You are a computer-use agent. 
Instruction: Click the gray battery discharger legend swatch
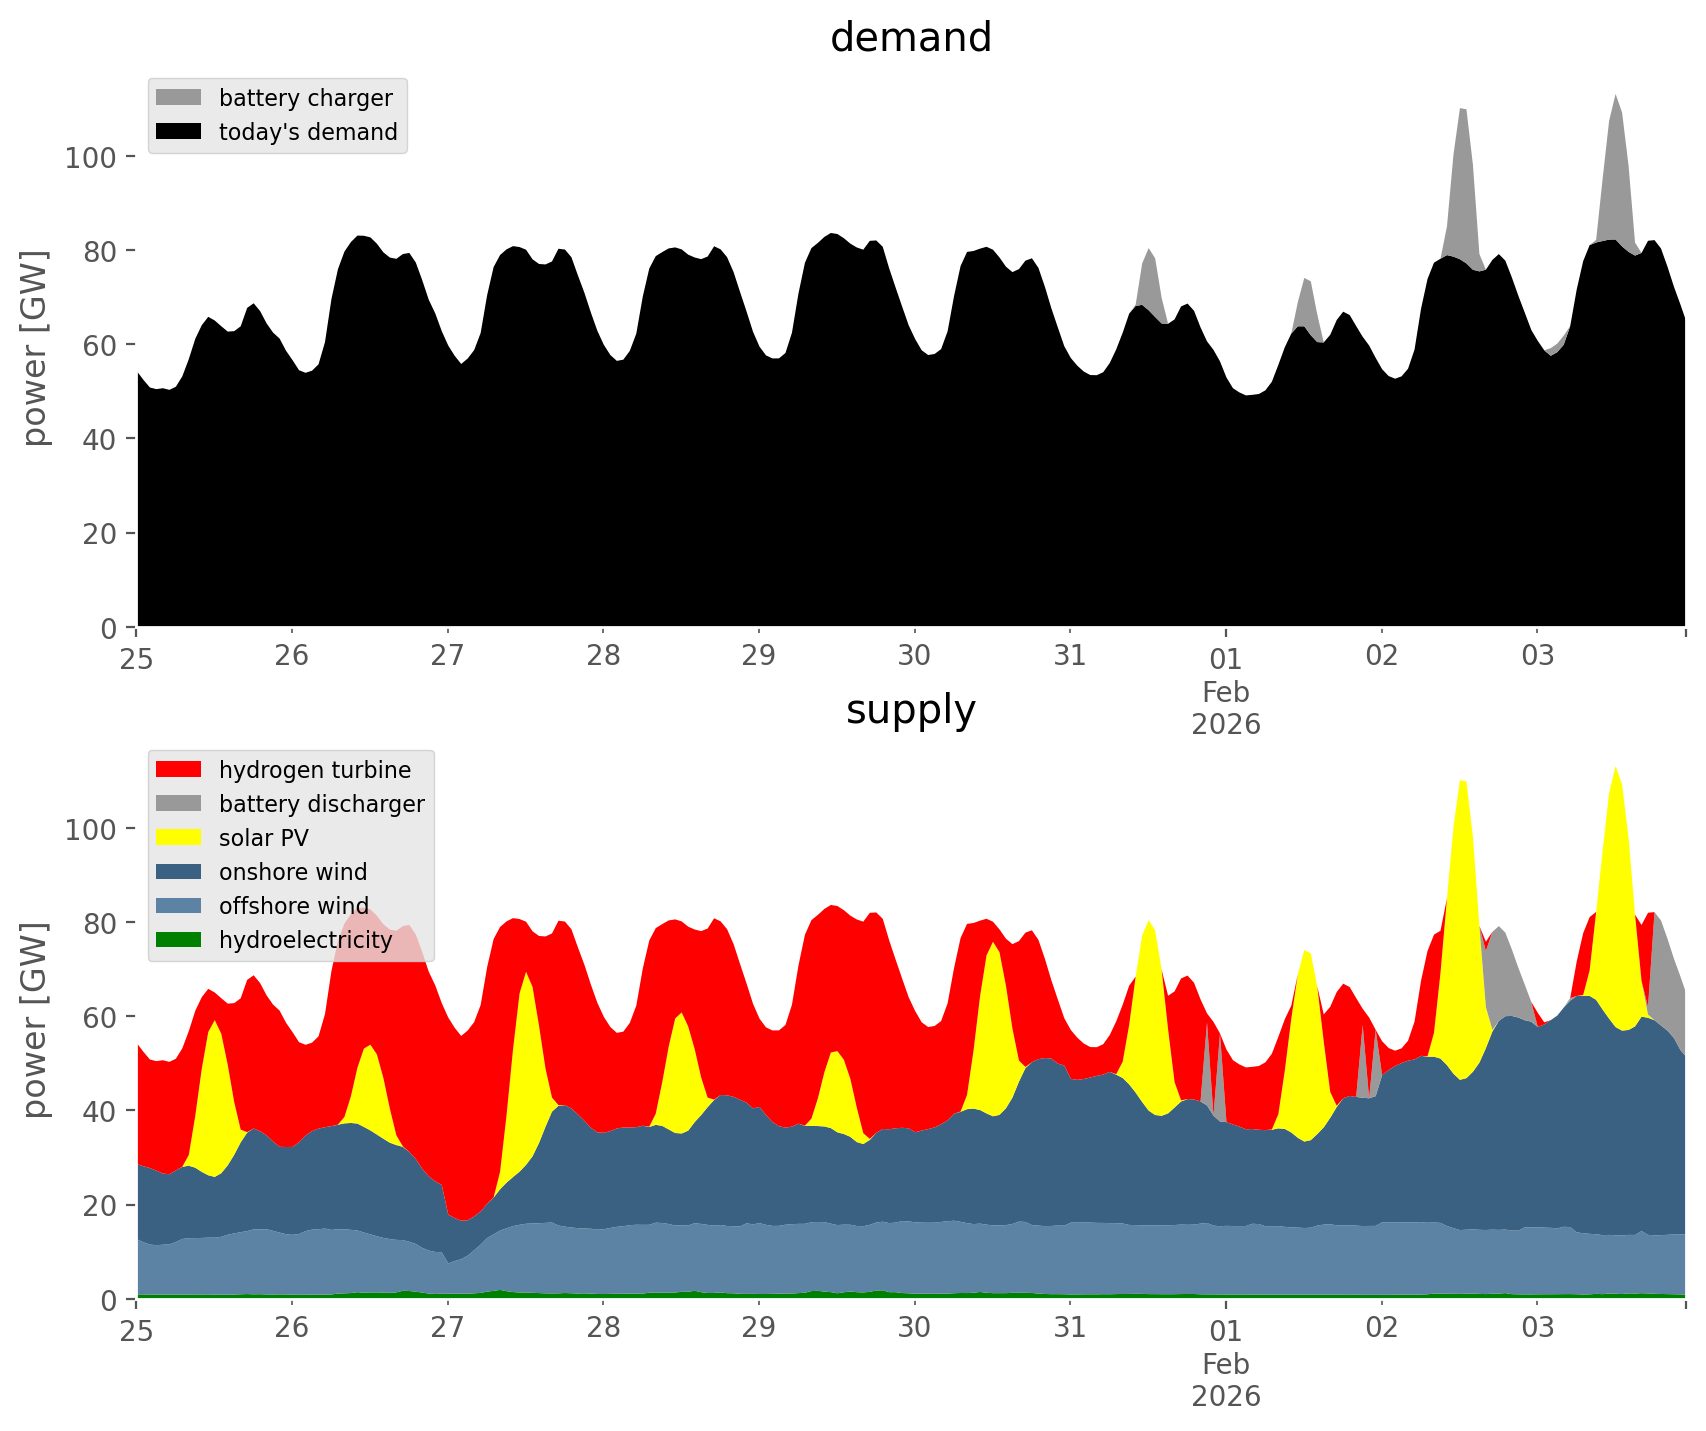[x=179, y=804]
